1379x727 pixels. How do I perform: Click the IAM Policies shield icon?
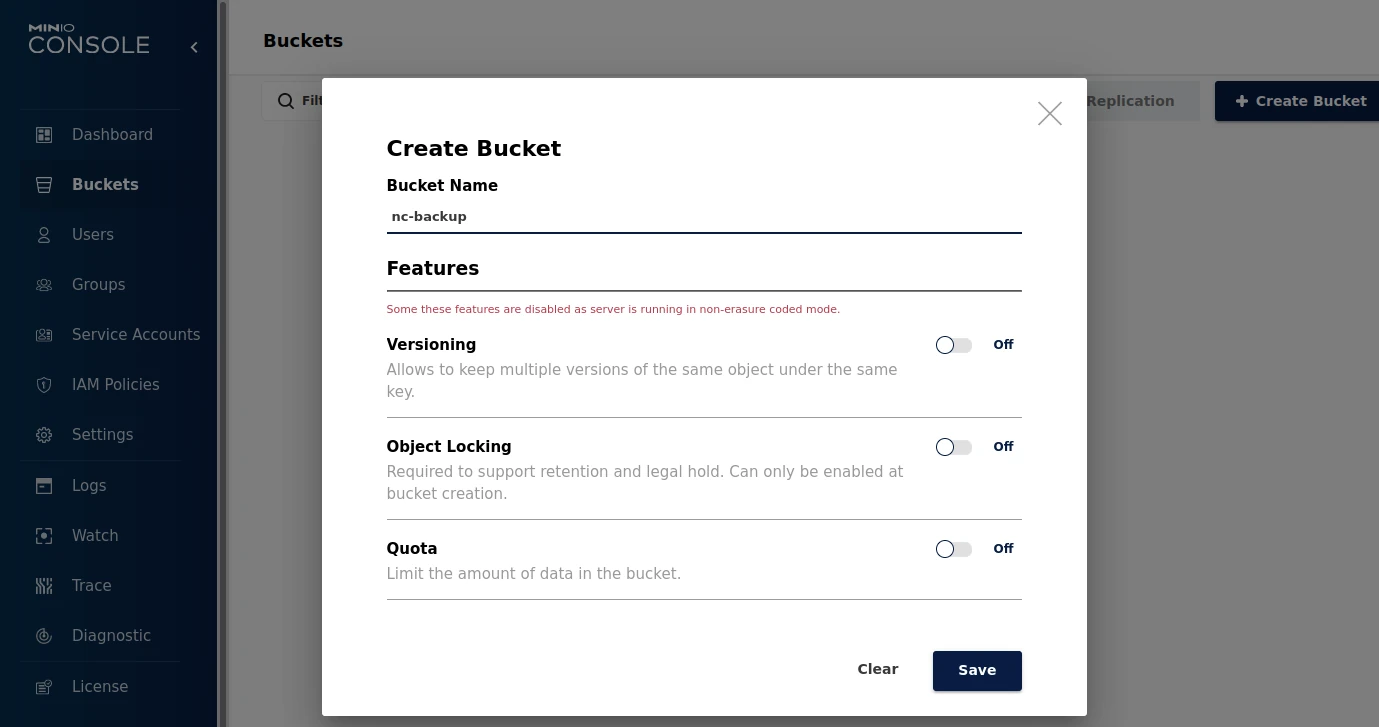click(44, 385)
